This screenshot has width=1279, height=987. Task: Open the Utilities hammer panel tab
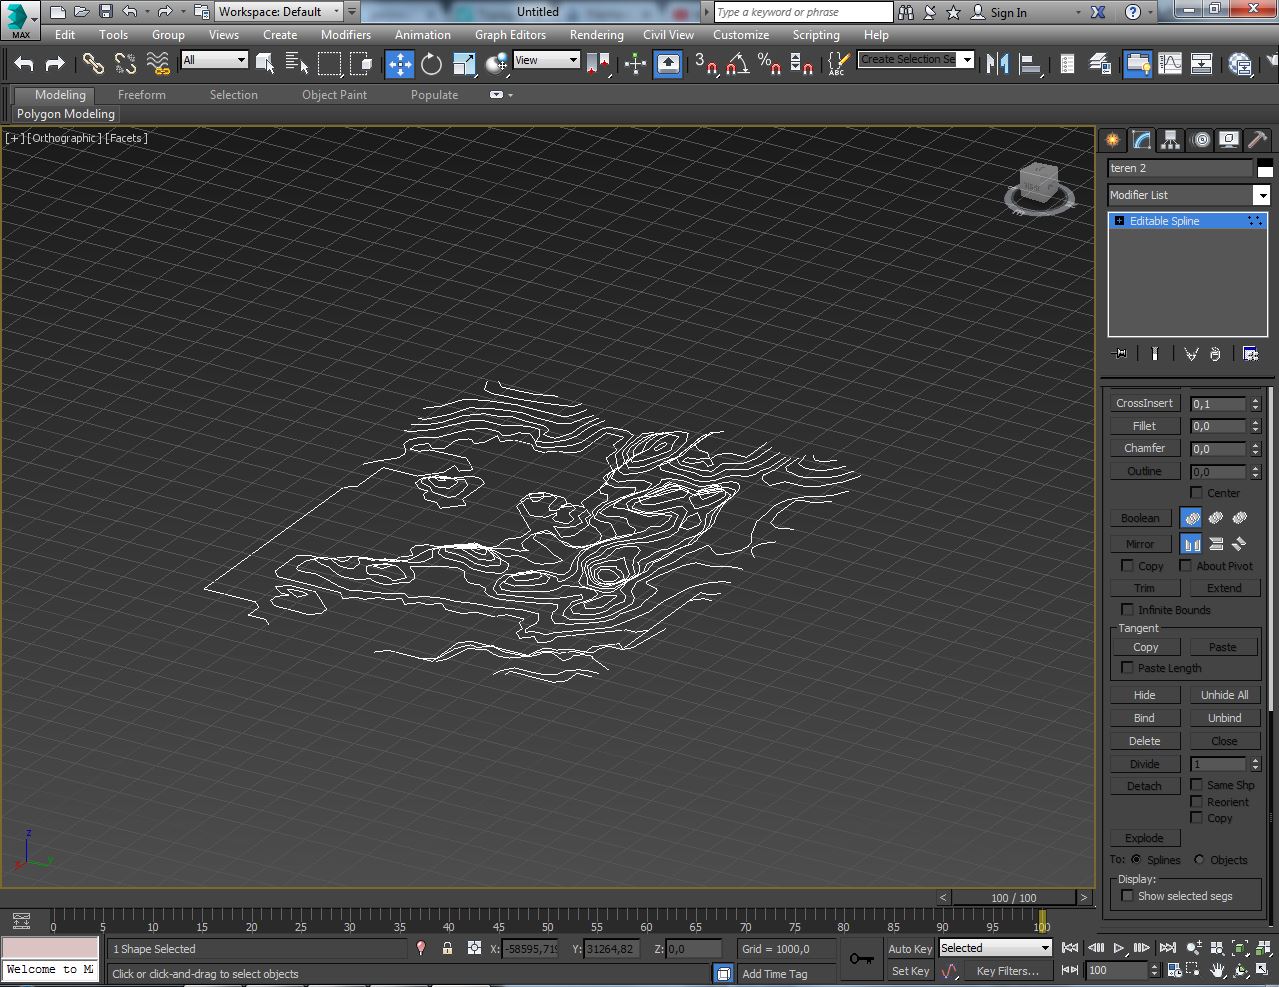tap(1257, 140)
